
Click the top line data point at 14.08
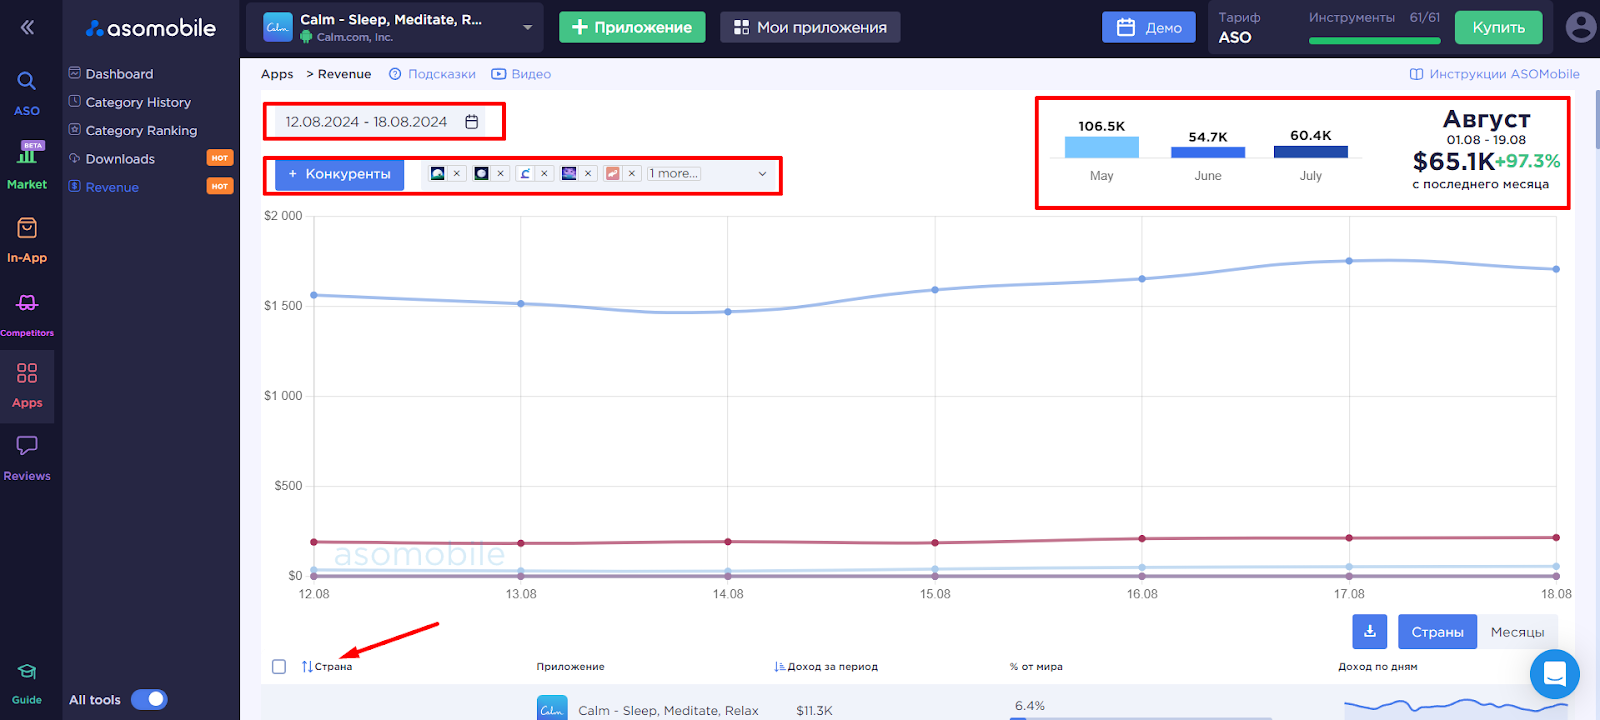tap(728, 311)
